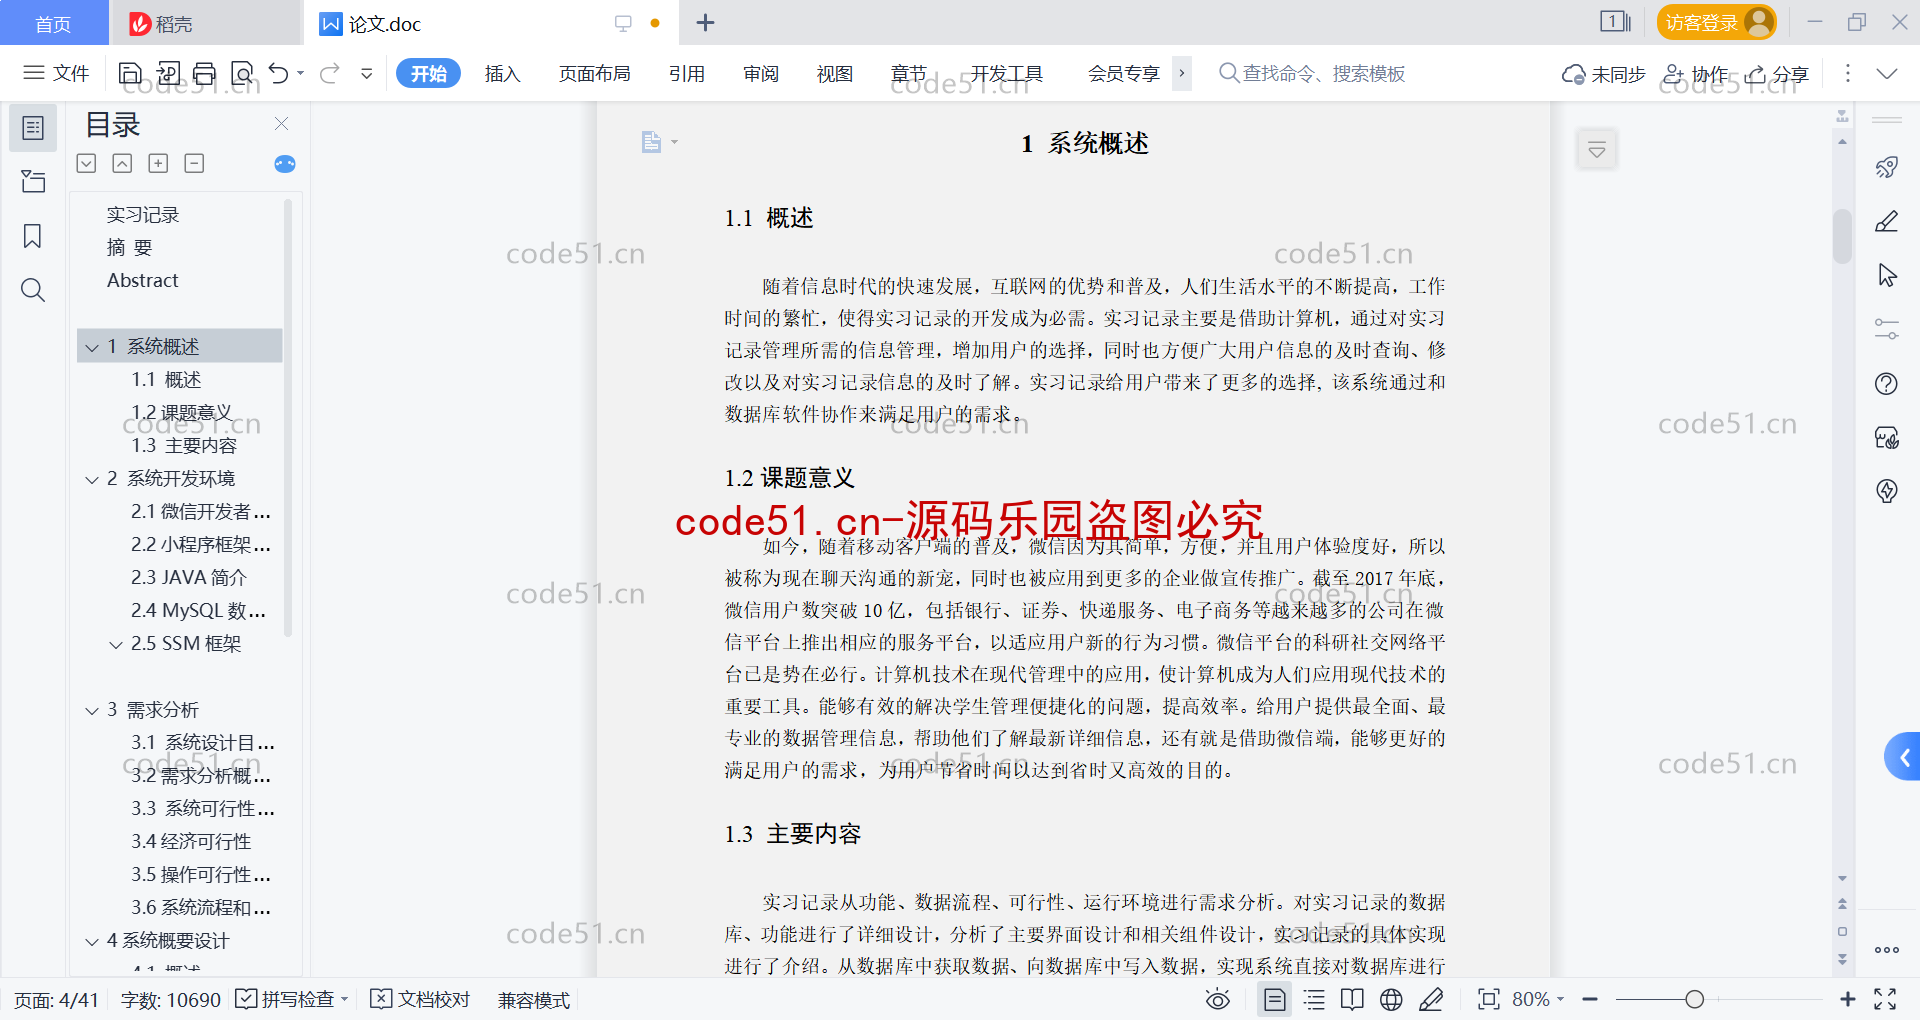Image resolution: width=1920 pixels, height=1020 pixels.
Task: Open the bookmark sidebar icon
Action: click(x=33, y=236)
